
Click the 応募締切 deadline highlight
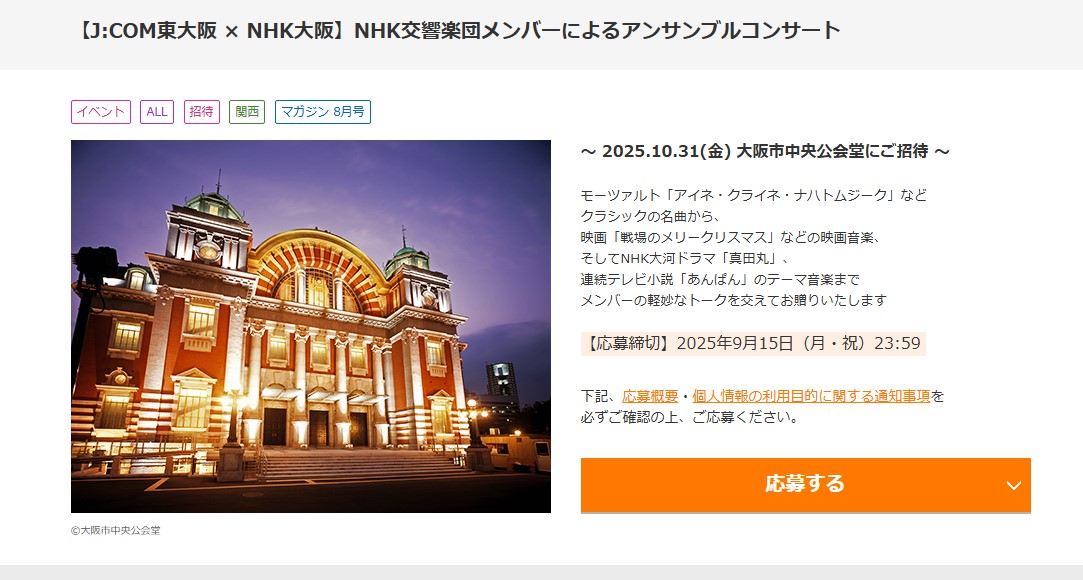(753, 343)
